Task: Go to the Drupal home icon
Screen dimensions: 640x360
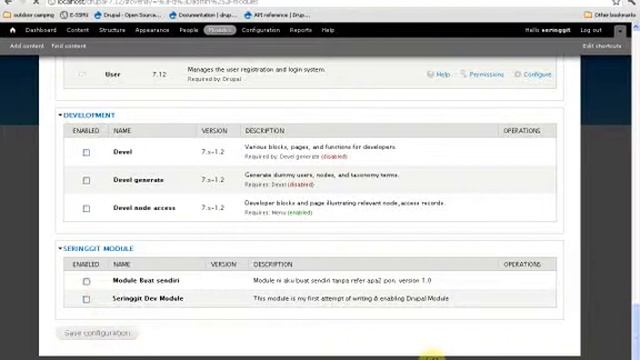Action: coord(13,30)
